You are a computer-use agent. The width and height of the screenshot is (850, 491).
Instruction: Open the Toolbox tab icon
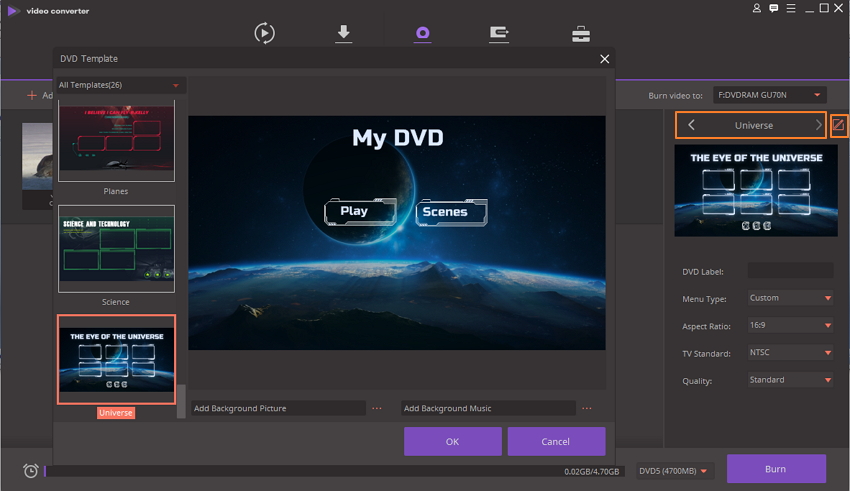(x=580, y=33)
